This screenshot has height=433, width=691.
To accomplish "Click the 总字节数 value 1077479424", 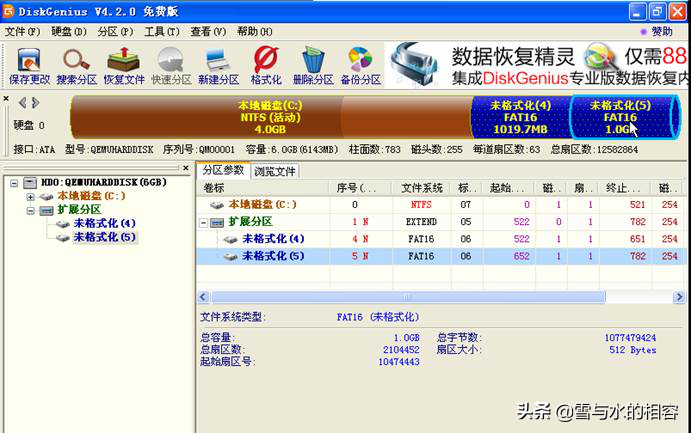I will pyautogui.click(x=630, y=338).
